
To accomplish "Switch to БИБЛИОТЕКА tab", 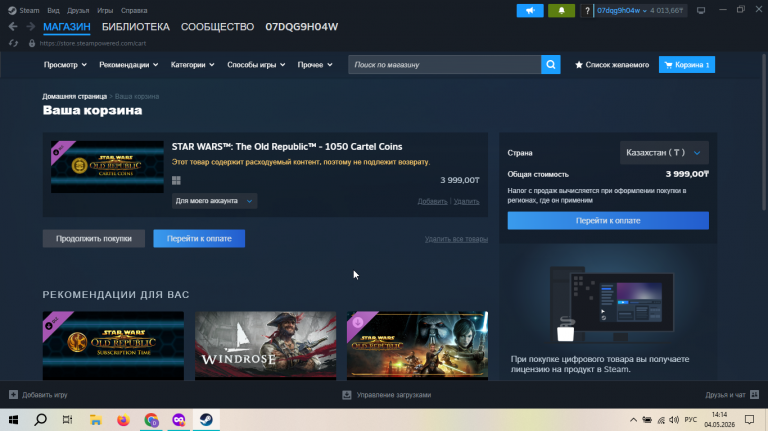I will [136, 27].
